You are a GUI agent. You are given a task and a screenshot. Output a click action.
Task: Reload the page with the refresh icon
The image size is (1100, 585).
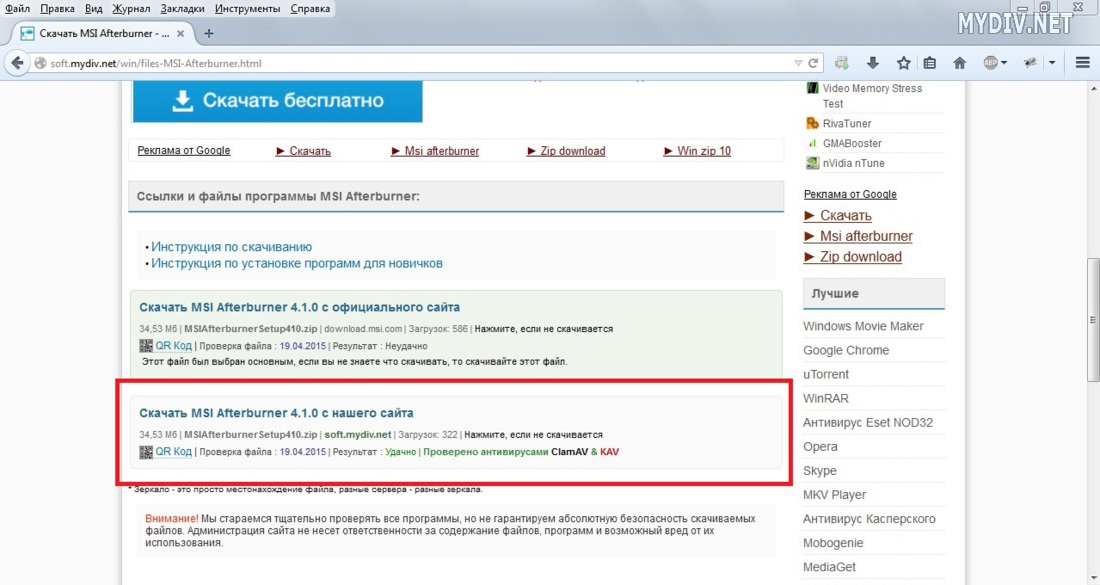(x=813, y=63)
